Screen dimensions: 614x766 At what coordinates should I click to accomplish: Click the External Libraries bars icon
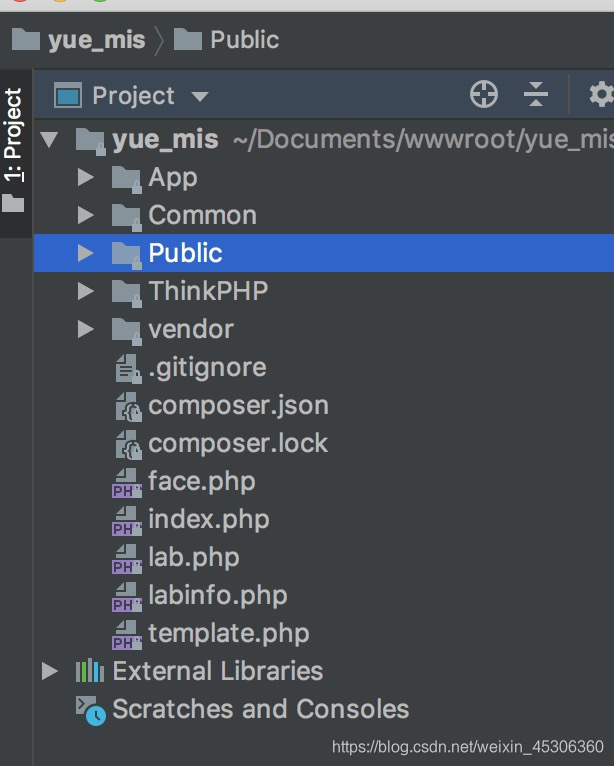tap(90, 671)
